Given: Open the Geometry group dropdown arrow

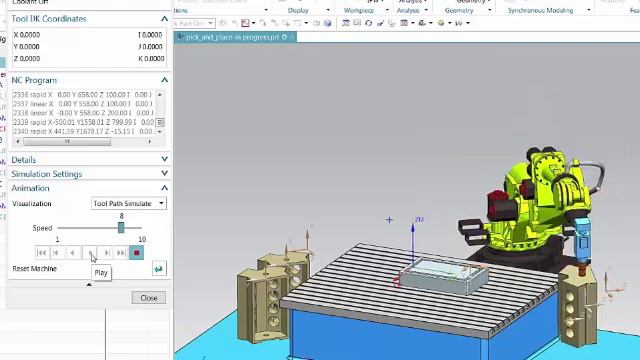Looking at the screenshot, I should tap(489, 10).
